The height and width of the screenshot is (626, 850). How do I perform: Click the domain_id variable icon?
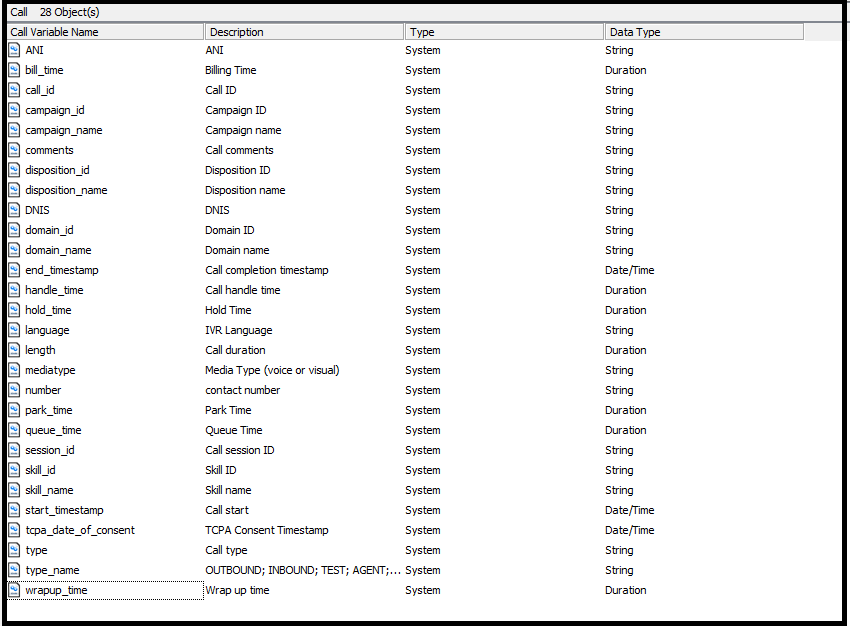14,230
